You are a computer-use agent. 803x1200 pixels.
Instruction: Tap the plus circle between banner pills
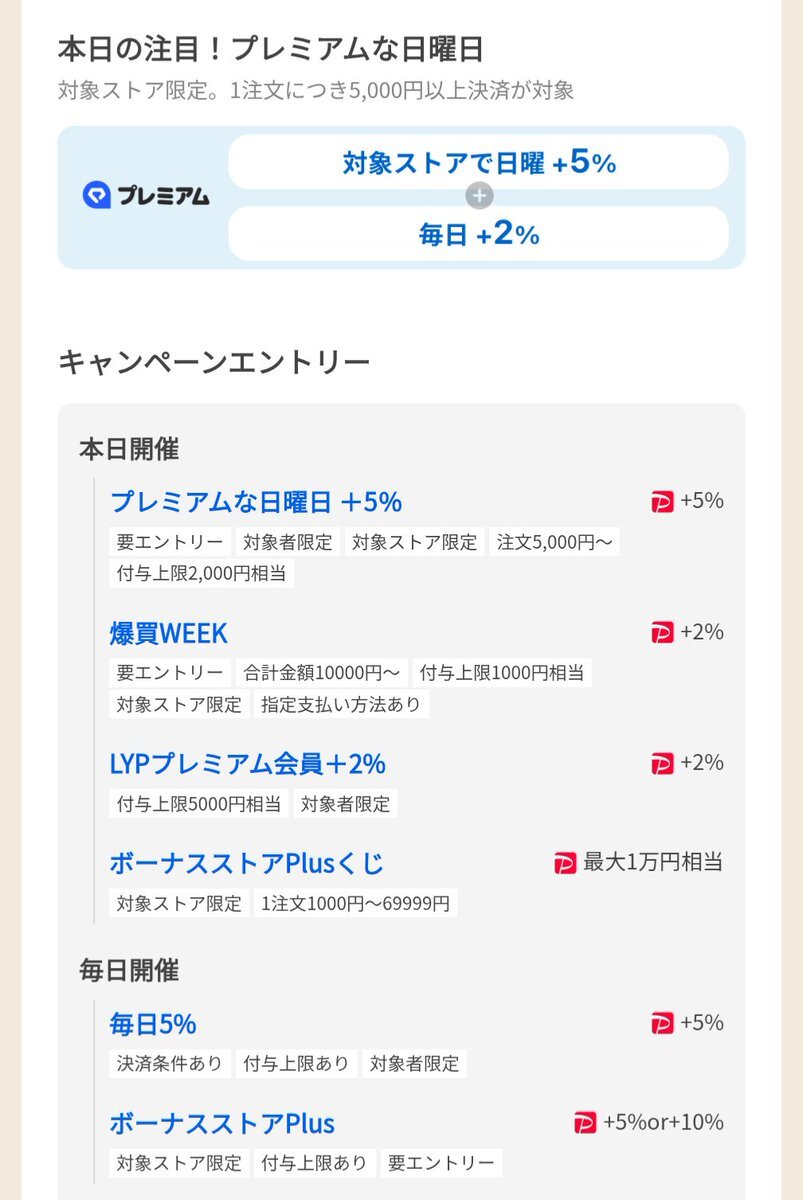pyautogui.click(x=479, y=196)
